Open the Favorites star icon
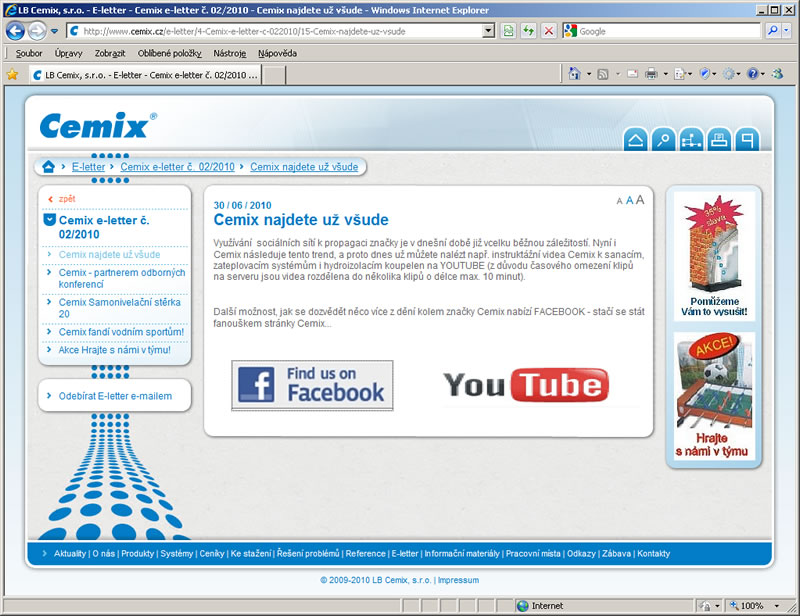 (12, 74)
